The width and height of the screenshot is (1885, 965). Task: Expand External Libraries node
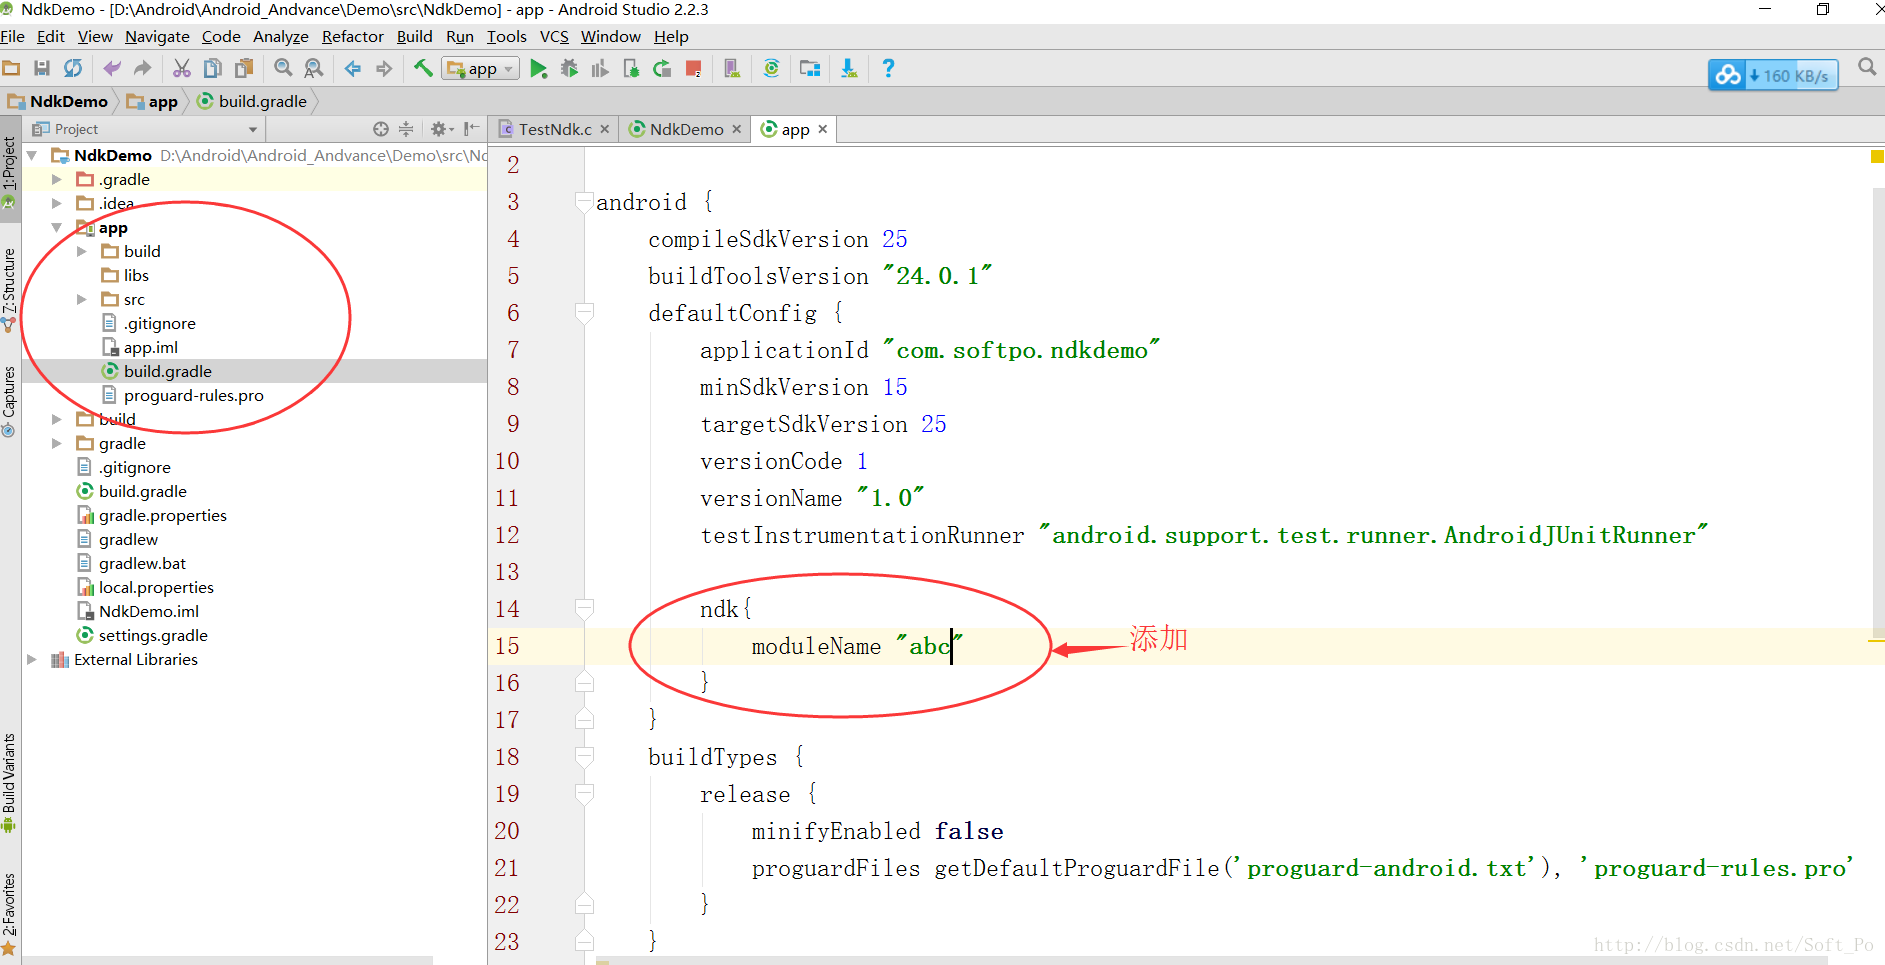32,660
